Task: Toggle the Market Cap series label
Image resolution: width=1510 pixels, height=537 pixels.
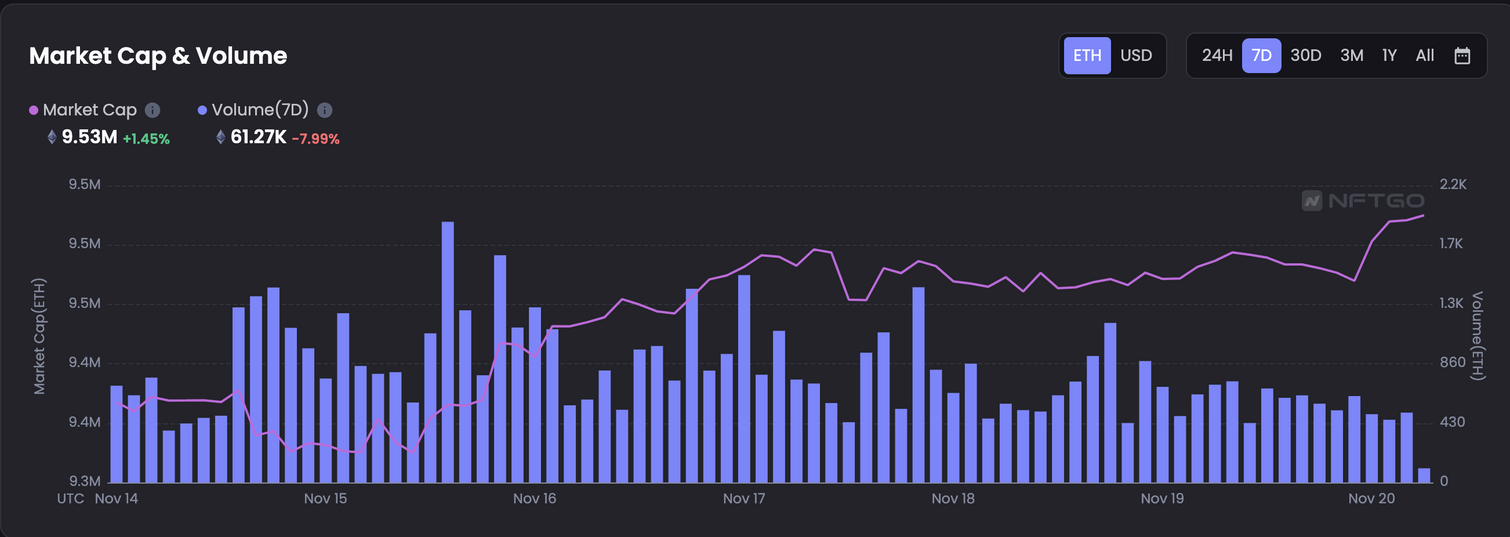Action: tap(89, 111)
